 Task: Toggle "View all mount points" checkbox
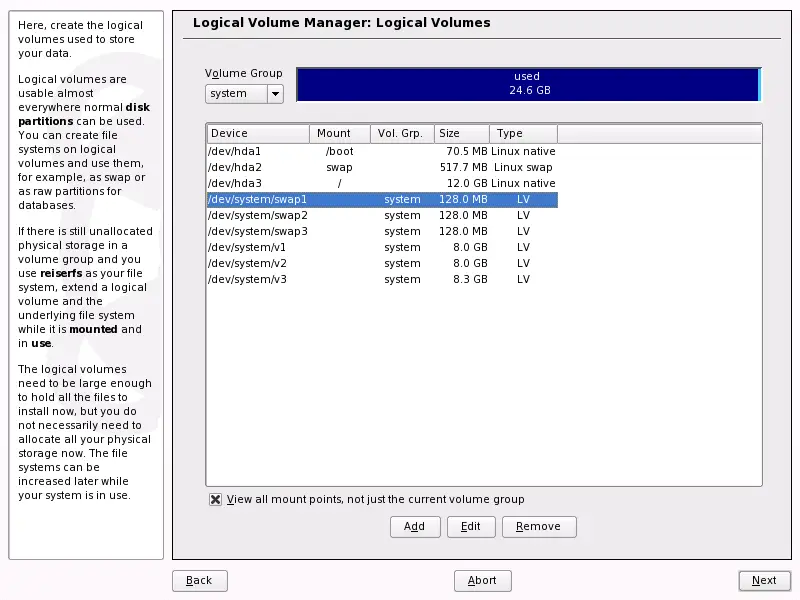(x=216, y=499)
